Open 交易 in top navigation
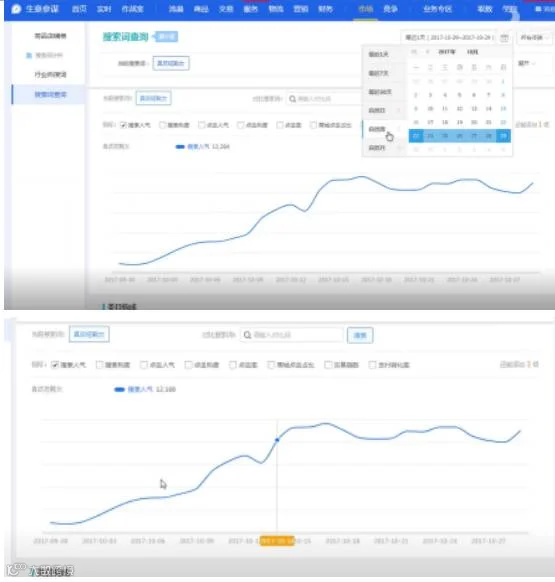The width and height of the screenshot is (555, 582). (226, 9)
